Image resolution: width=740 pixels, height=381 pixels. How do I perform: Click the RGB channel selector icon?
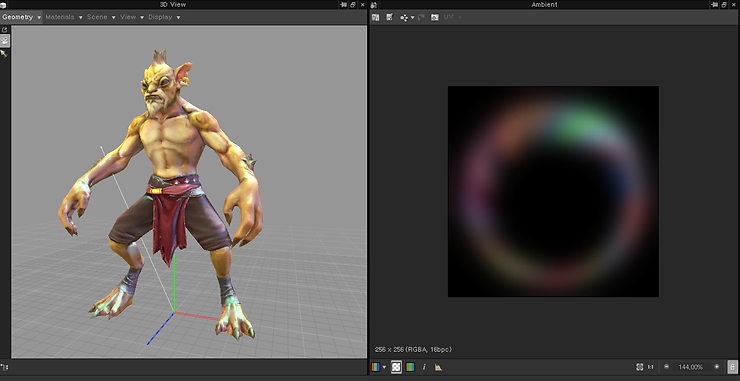tap(376, 367)
